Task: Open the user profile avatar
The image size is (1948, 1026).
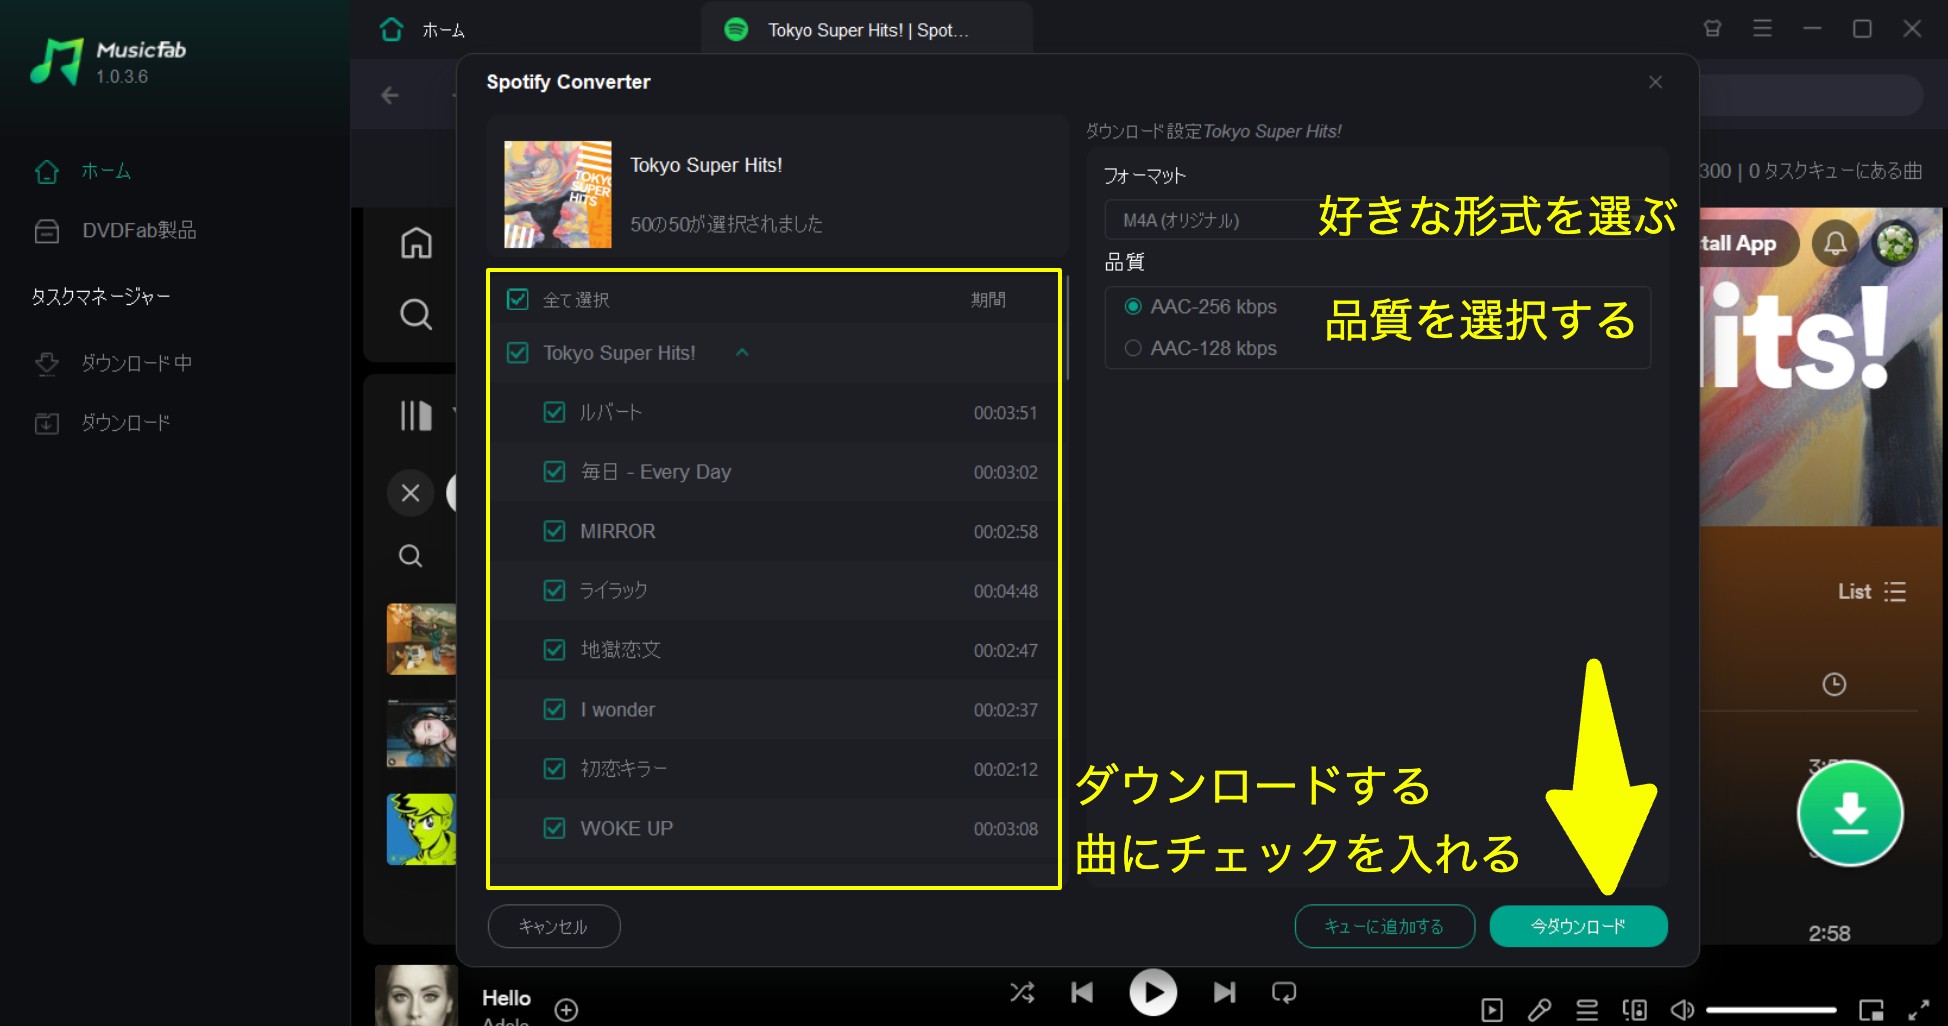Action: click(x=1895, y=243)
